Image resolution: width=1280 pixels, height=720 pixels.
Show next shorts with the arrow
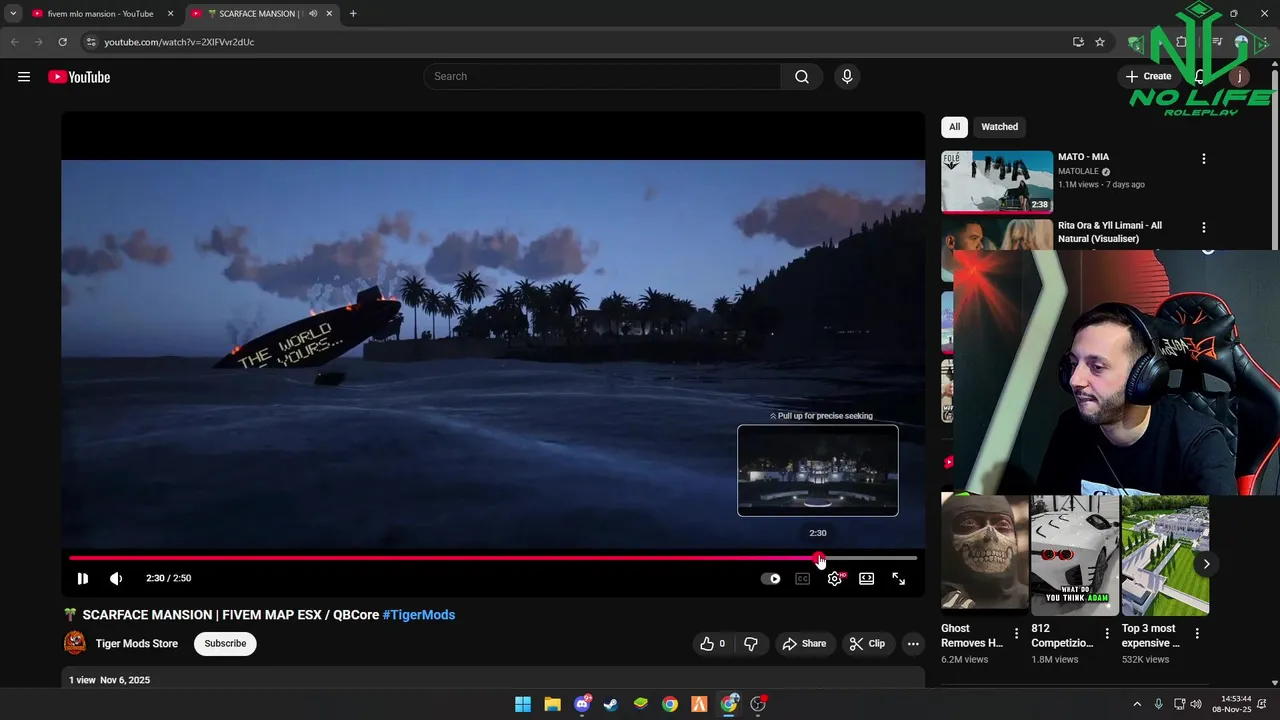point(1206,564)
